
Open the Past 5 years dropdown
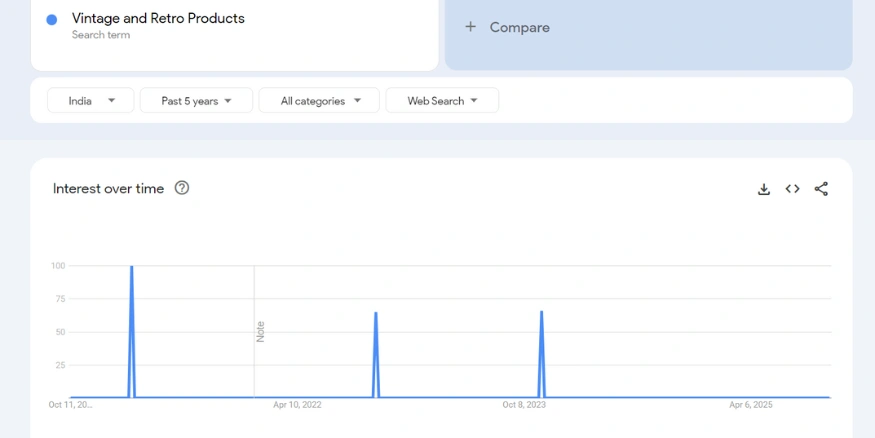(196, 100)
